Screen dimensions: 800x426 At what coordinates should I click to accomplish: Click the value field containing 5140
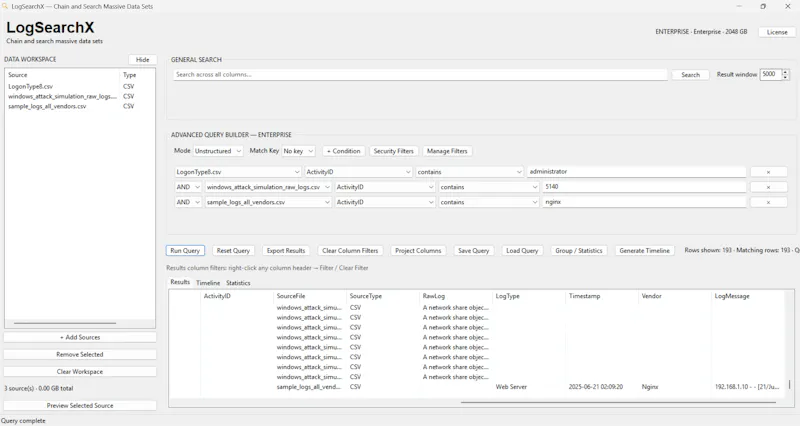tap(644, 187)
